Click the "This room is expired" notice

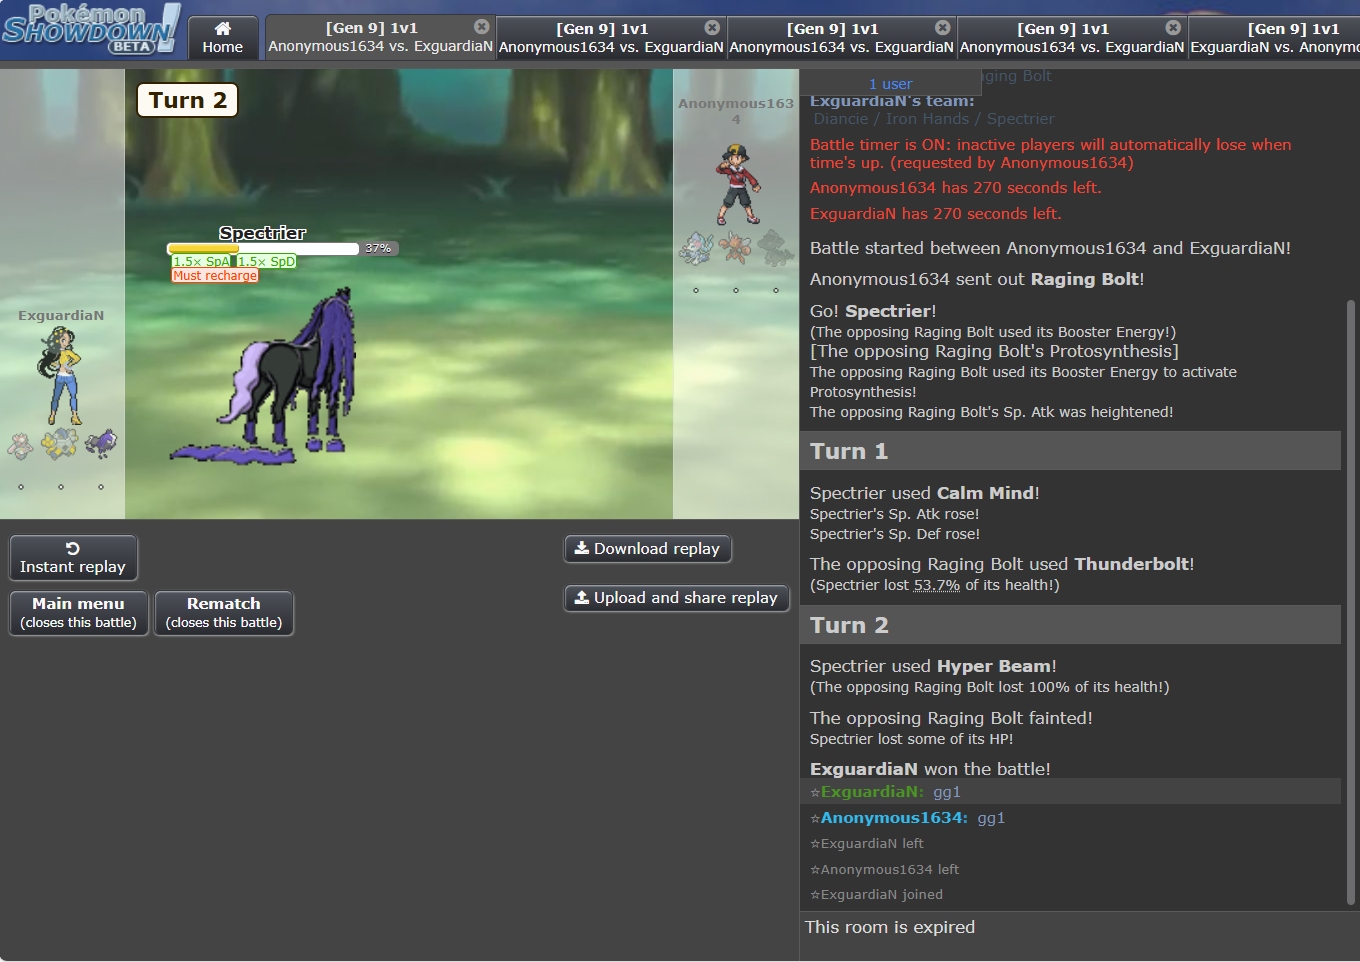pyautogui.click(x=890, y=927)
